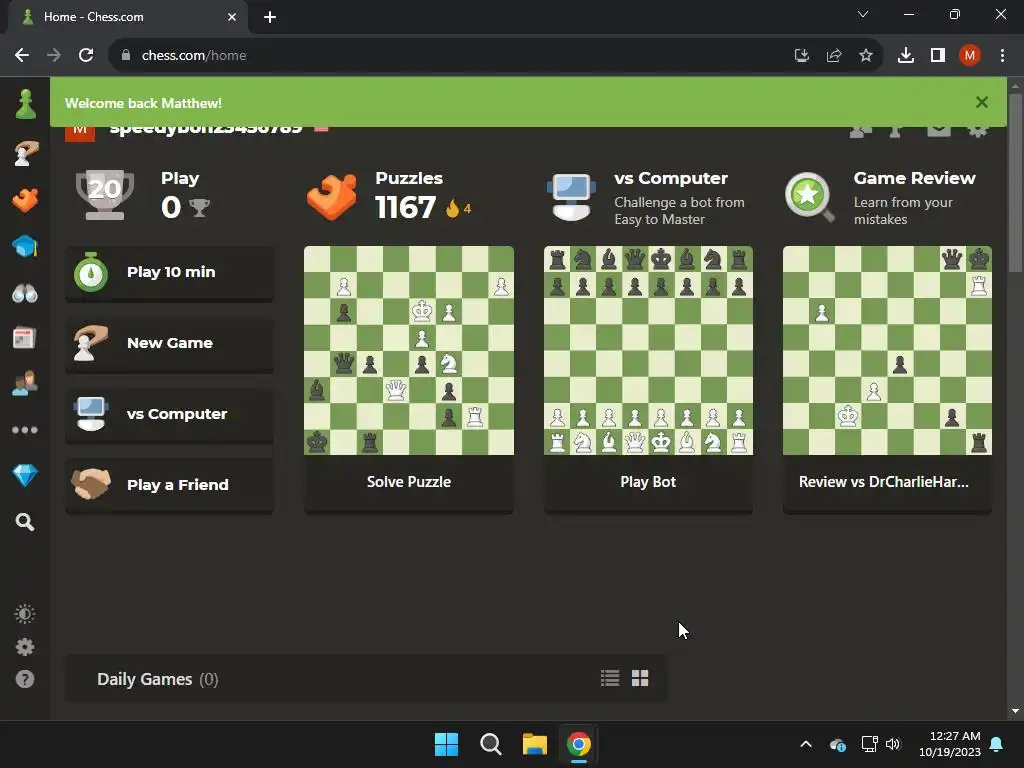This screenshot has height=768, width=1024.
Task: Open Chrome three-dot menu
Action: coord(1002,56)
